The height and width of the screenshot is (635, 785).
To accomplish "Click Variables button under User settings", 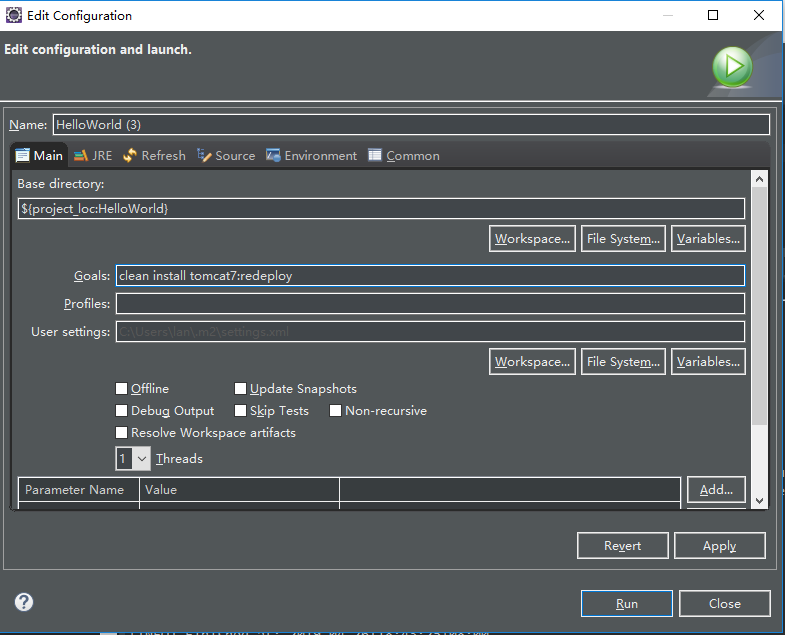I will pos(708,362).
